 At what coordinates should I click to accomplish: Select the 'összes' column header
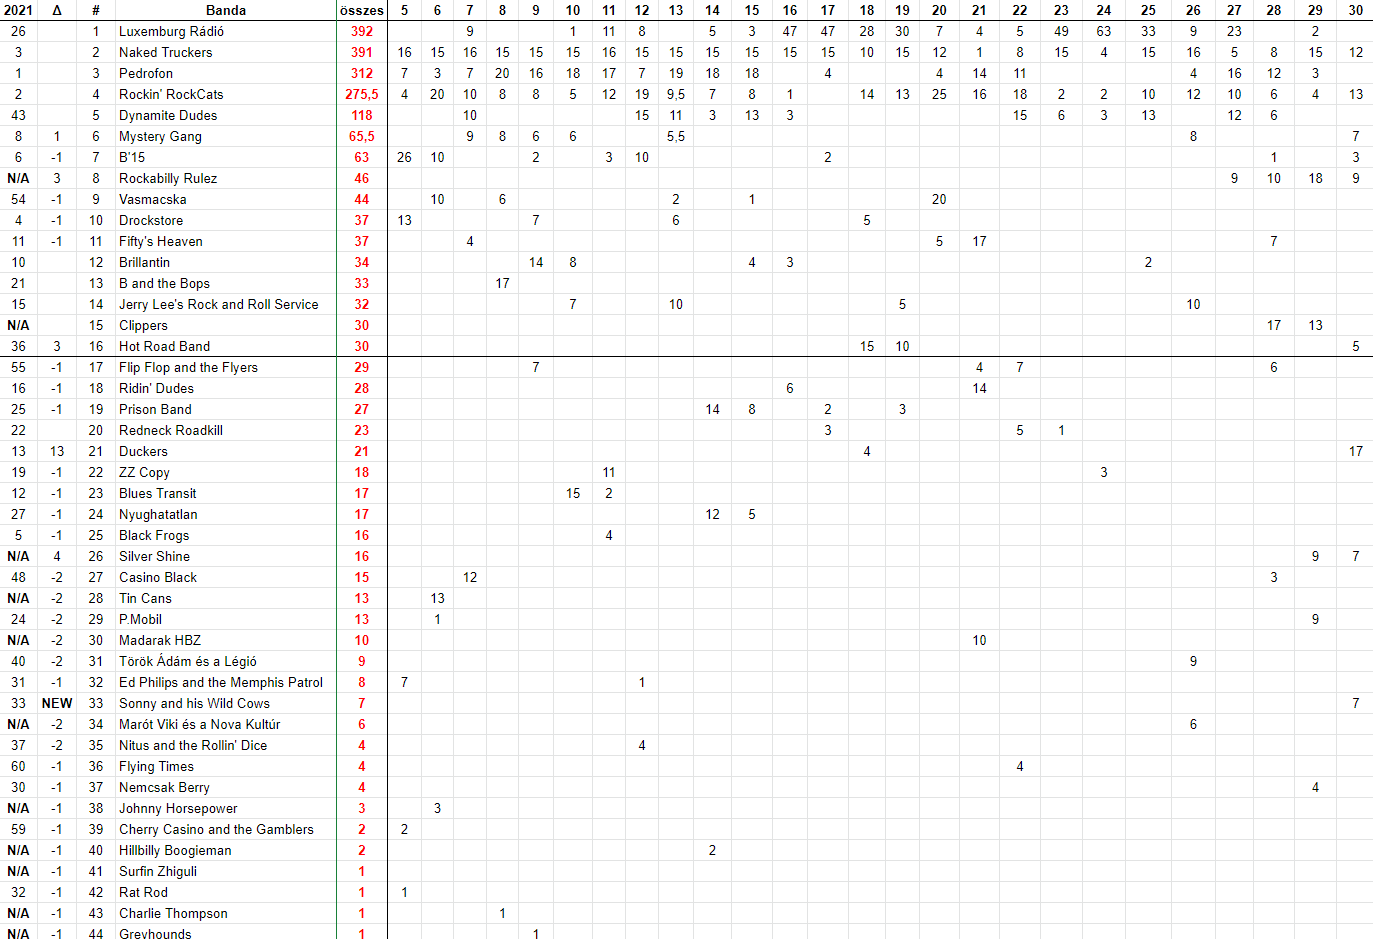click(361, 10)
